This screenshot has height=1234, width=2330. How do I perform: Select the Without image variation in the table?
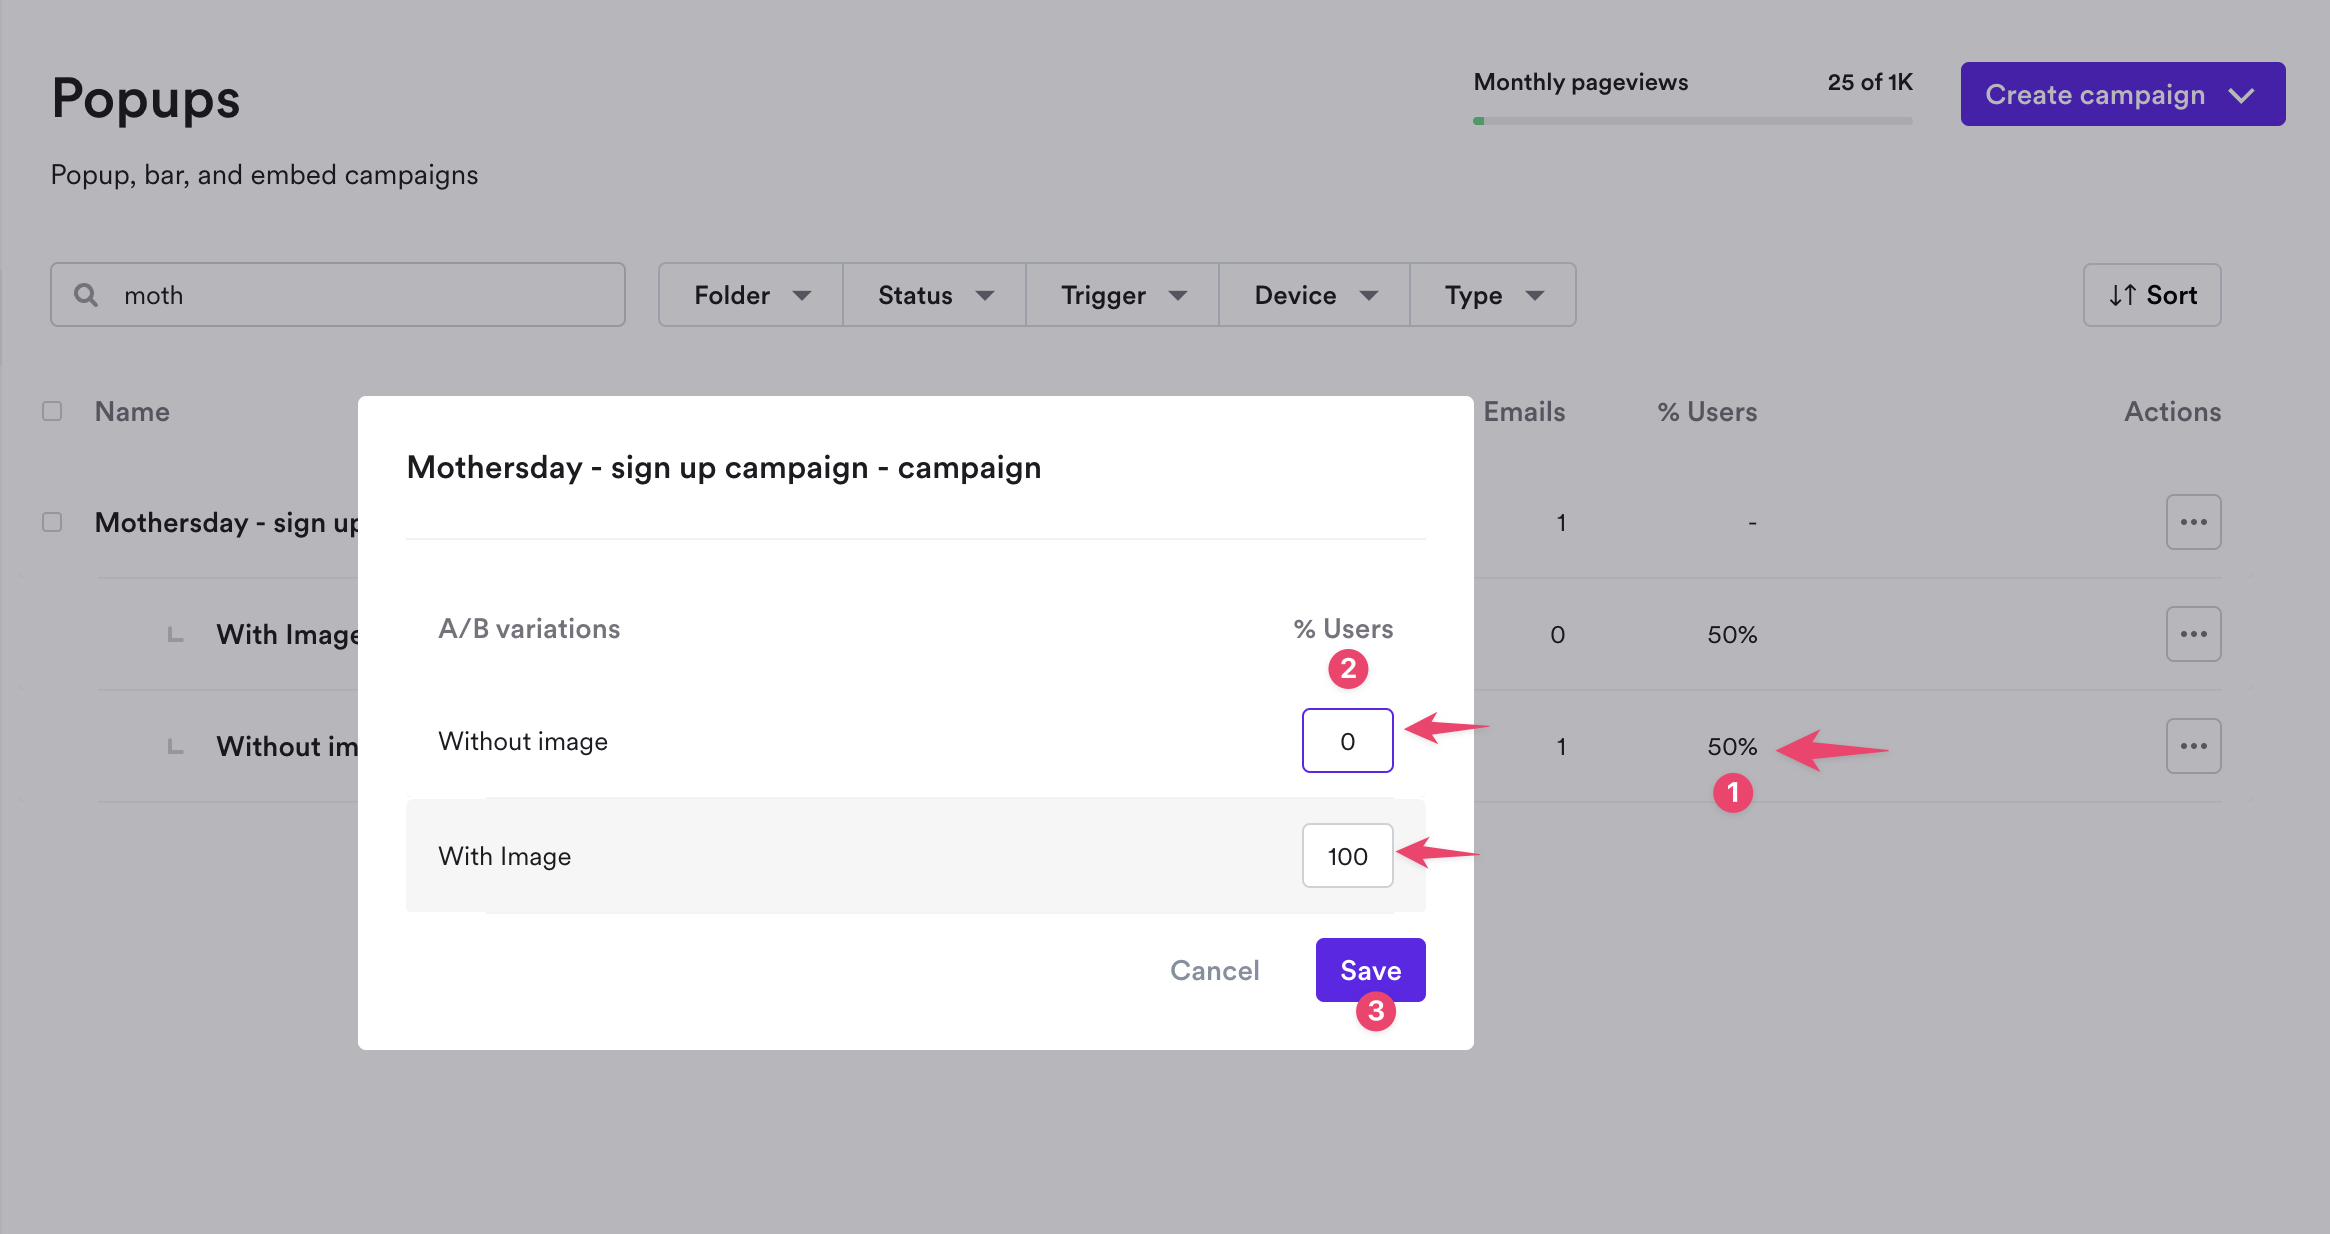(287, 746)
